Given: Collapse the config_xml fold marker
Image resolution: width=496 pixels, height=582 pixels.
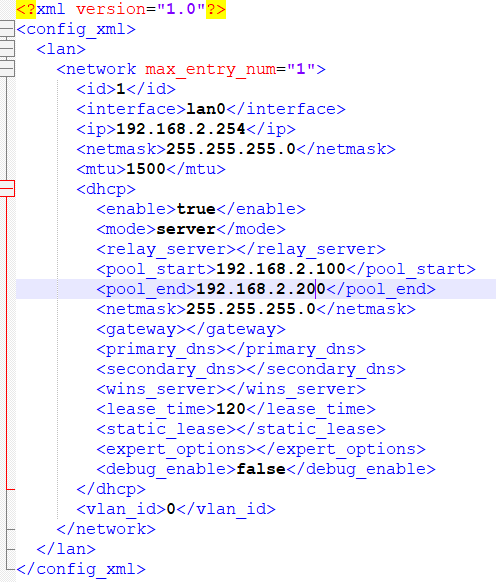Looking at the screenshot, I should [x=7, y=29].
